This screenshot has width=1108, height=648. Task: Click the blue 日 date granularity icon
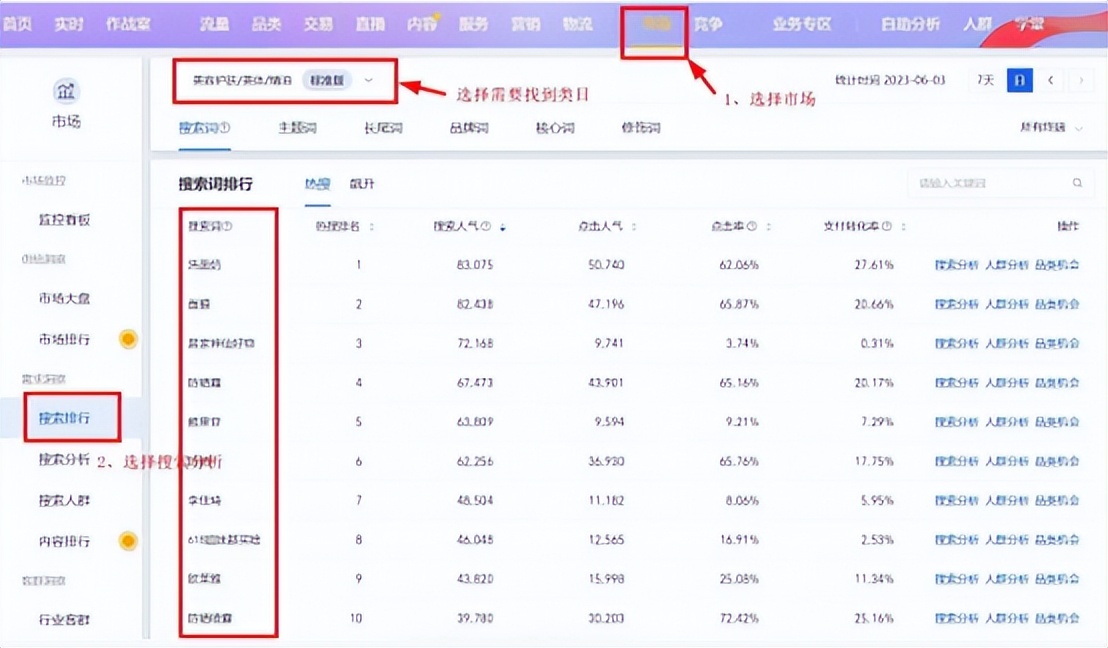coord(1018,78)
